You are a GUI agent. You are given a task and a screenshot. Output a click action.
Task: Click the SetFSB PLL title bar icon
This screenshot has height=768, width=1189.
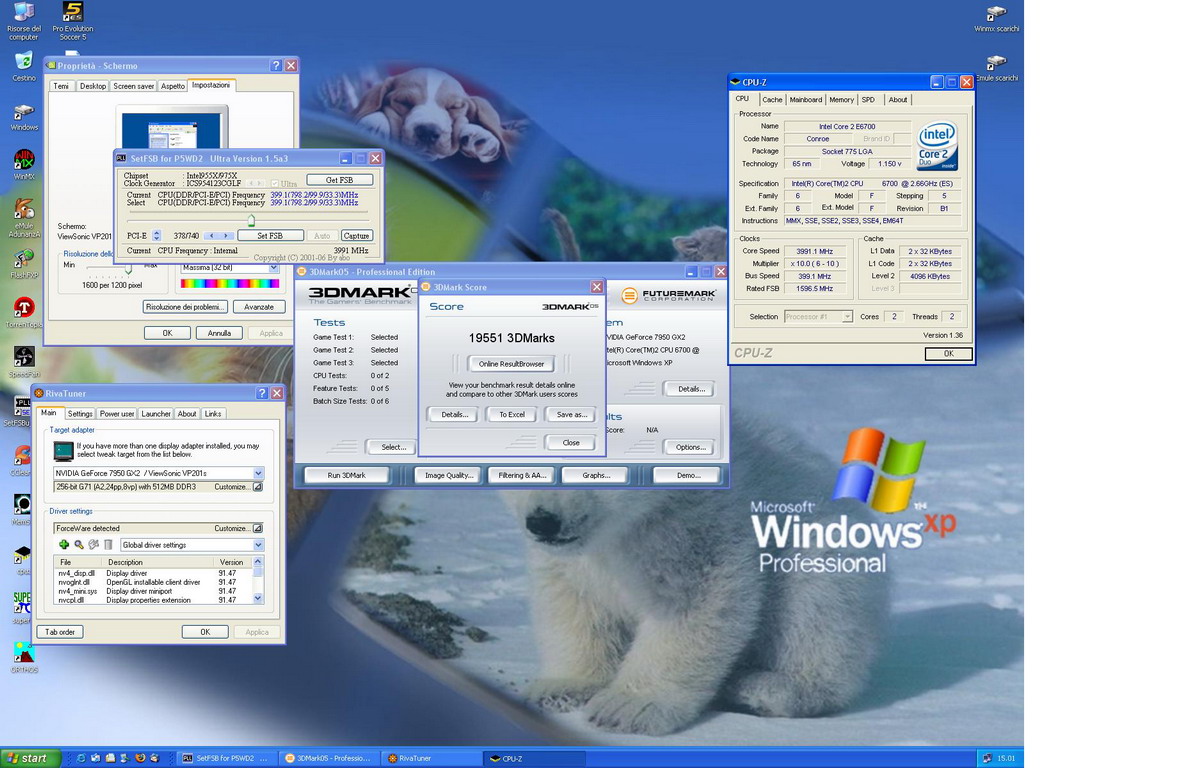point(121,158)
